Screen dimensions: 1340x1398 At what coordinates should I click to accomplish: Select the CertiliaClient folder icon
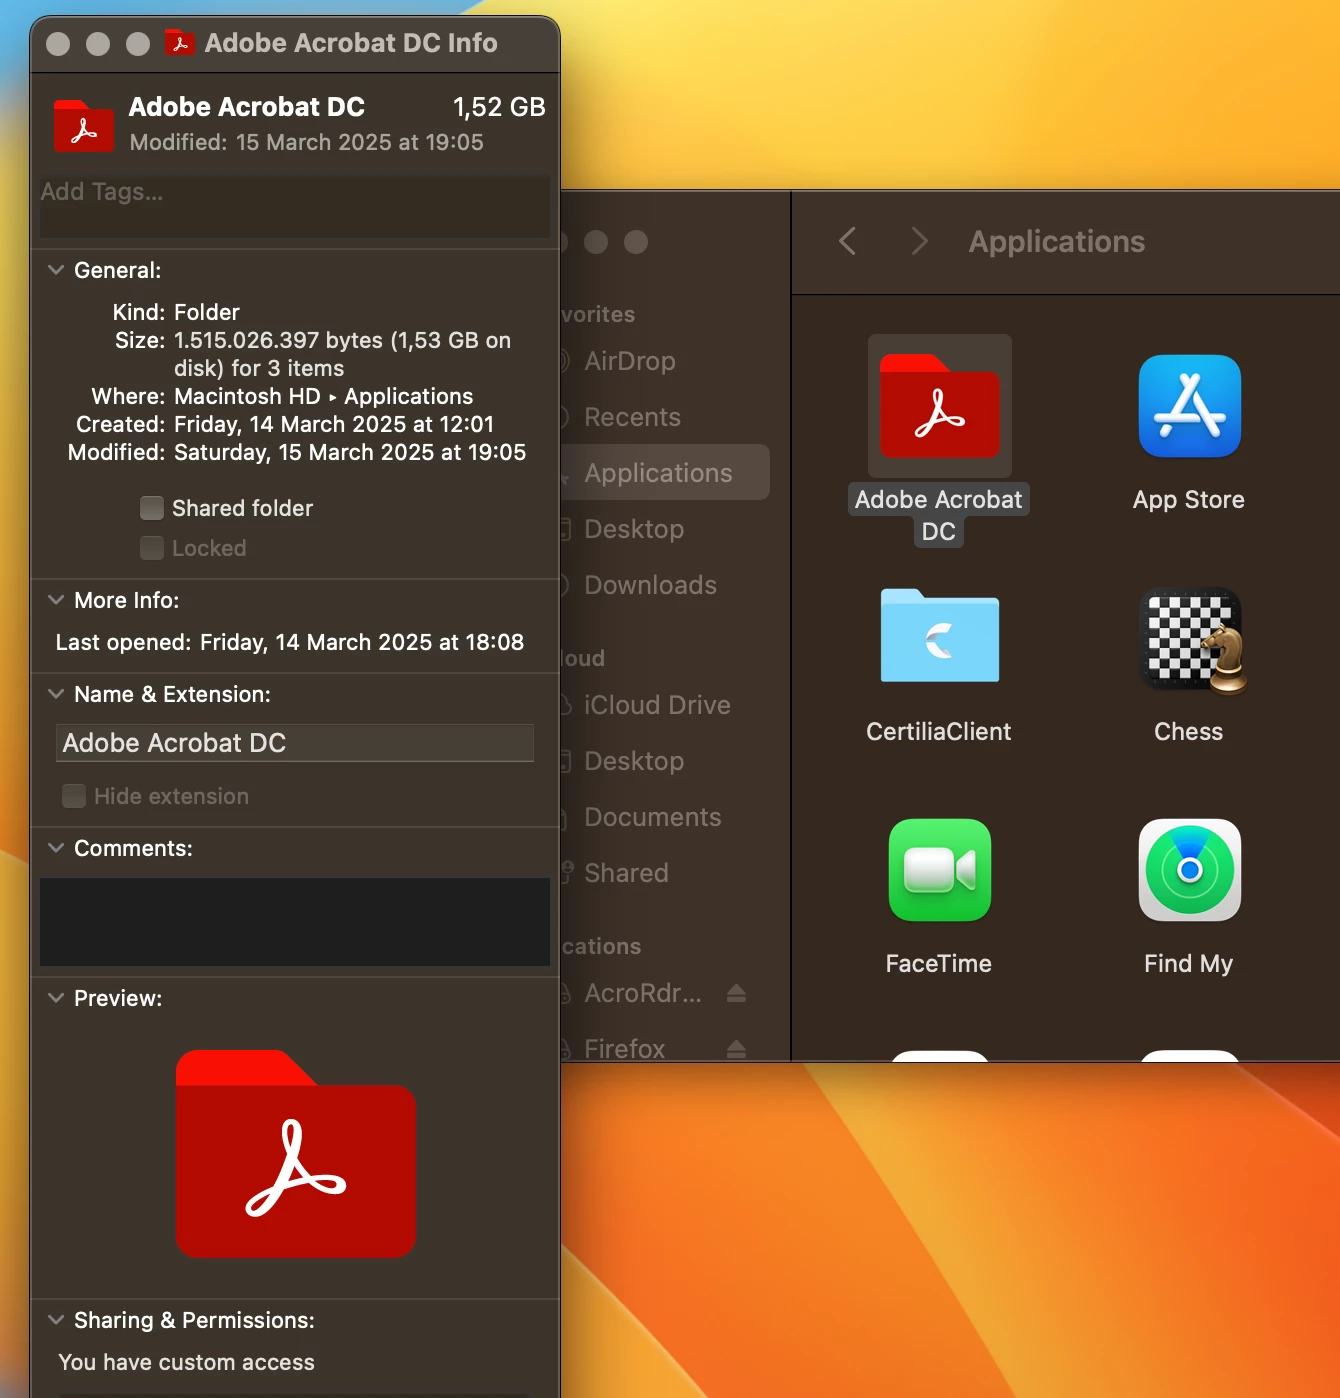pyautogui.click(x=940, y=636)
